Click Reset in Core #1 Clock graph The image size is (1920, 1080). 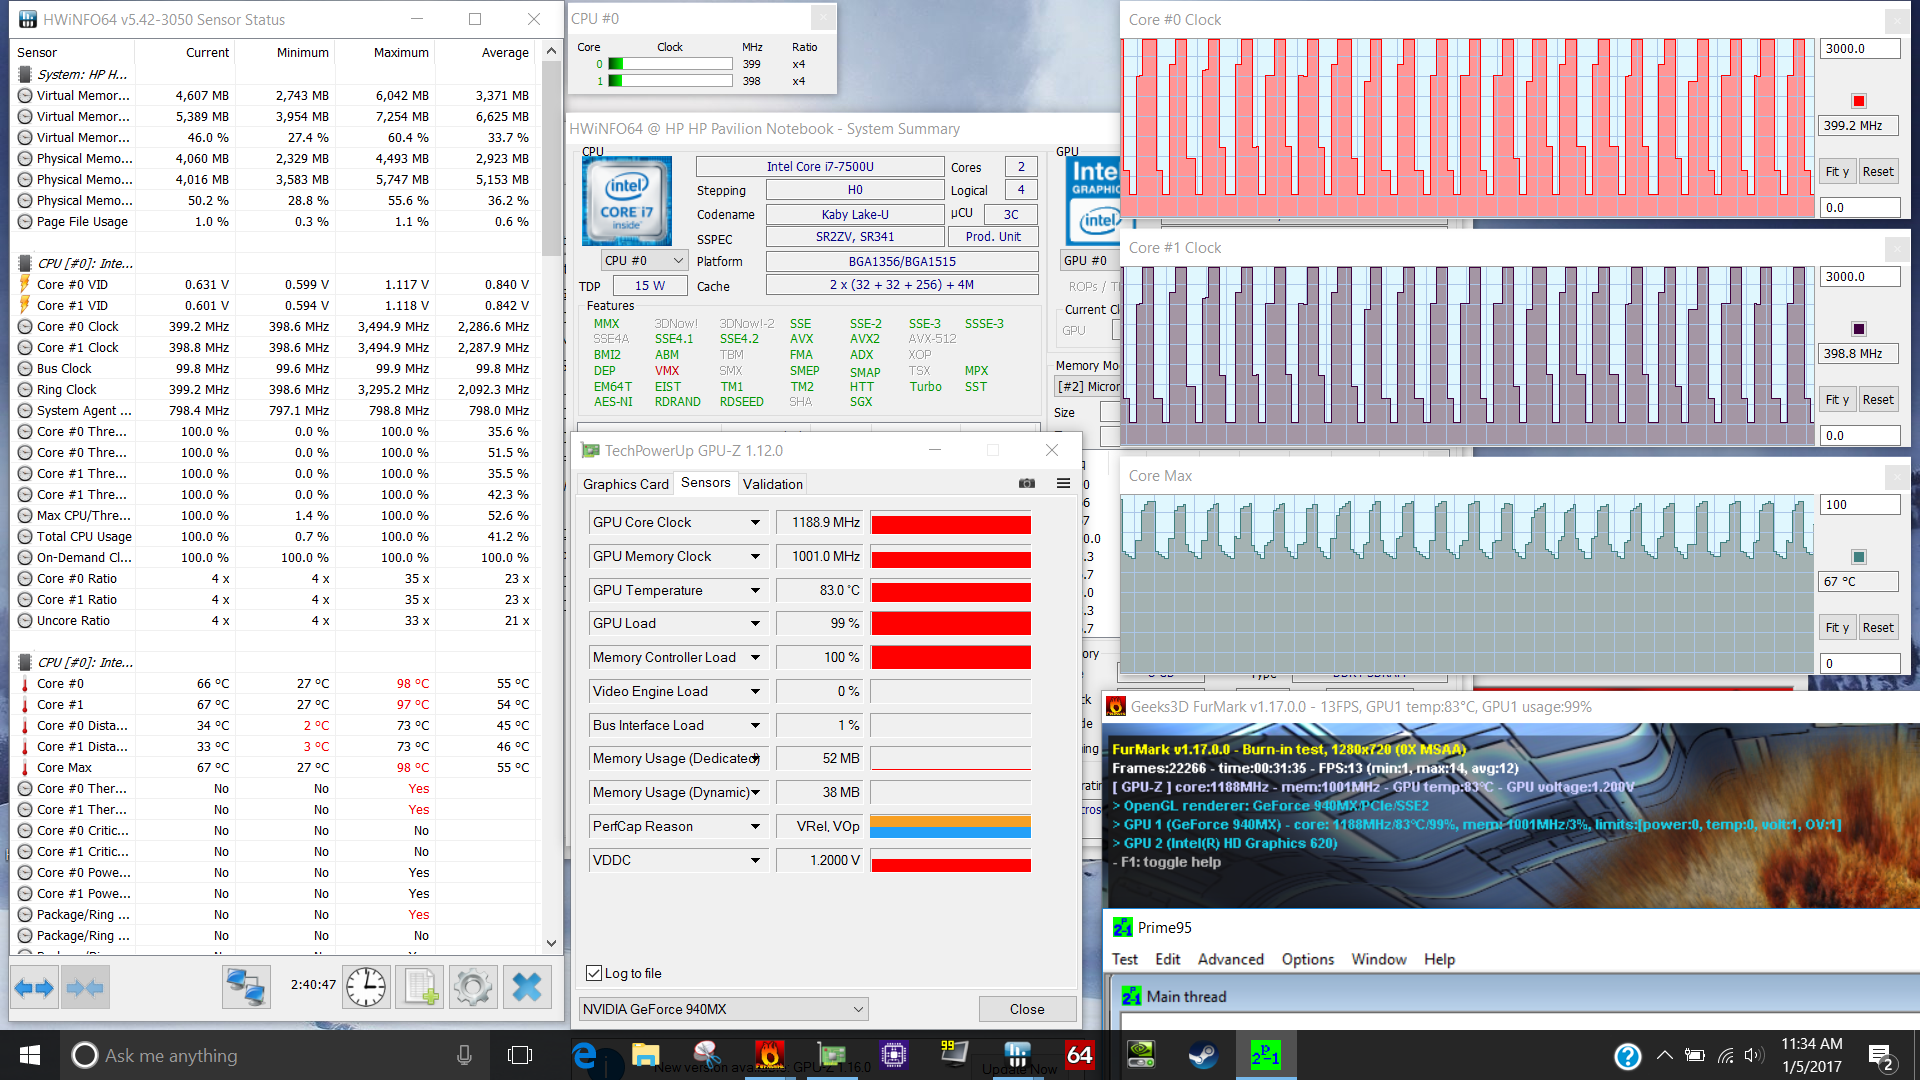click(x=1878, y=399)
